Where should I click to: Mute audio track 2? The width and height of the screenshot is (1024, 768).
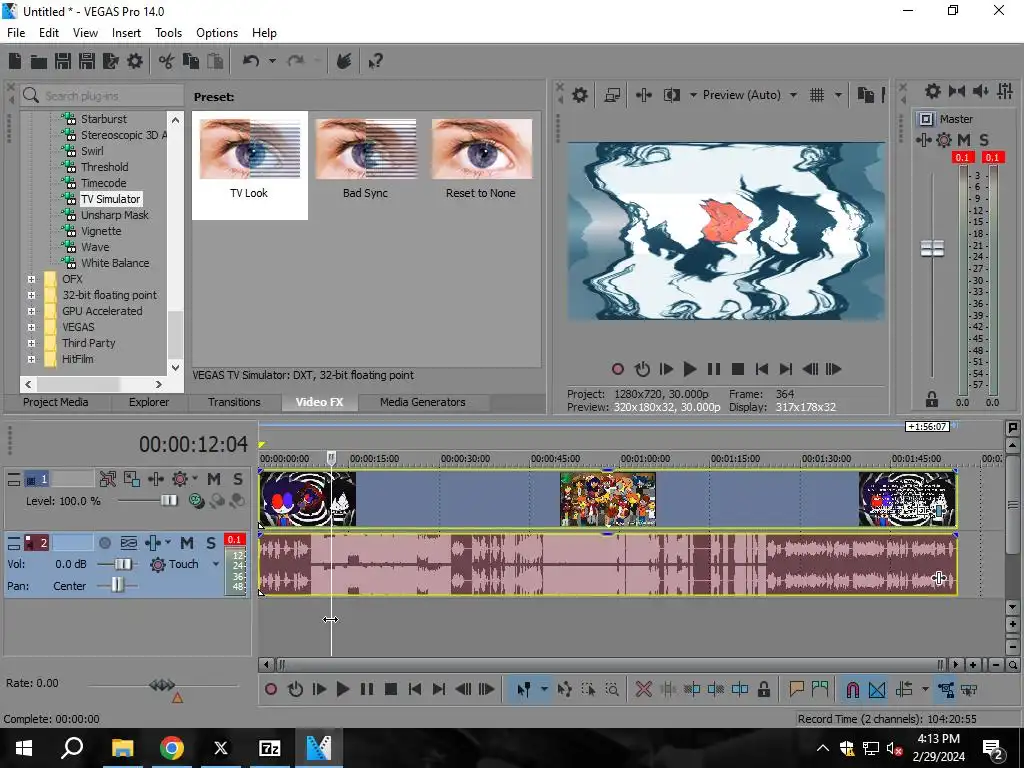pyautogui.click(x=187, y=543)
